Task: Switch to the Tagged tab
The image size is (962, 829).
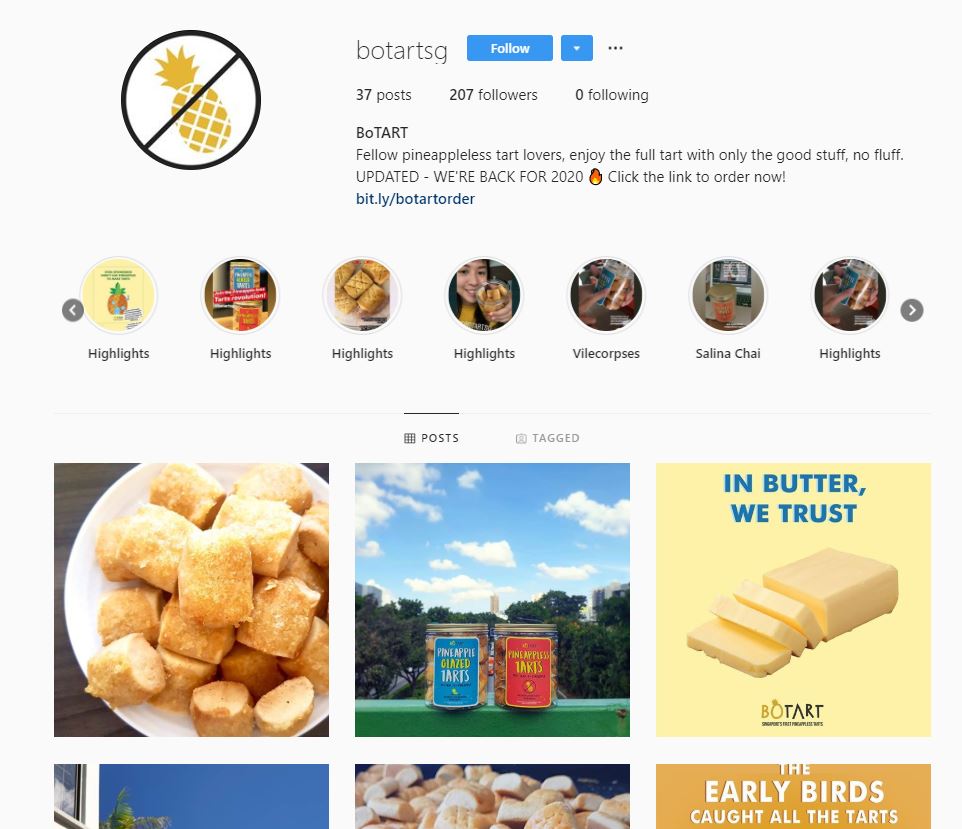Action: (547, 438)
